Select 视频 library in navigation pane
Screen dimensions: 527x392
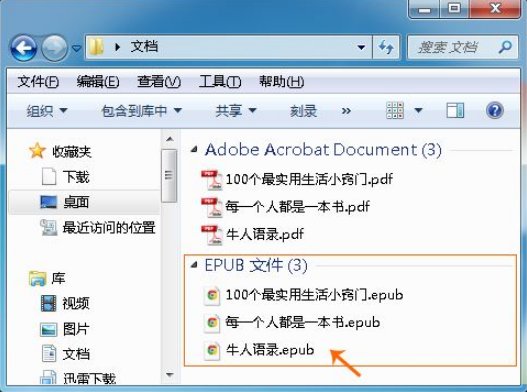76,303
